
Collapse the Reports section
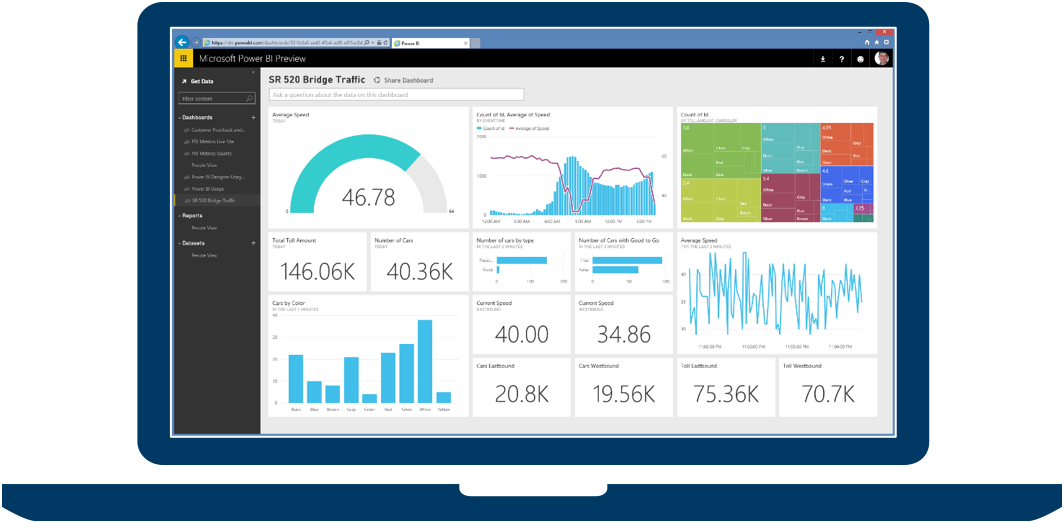[180, 216]
